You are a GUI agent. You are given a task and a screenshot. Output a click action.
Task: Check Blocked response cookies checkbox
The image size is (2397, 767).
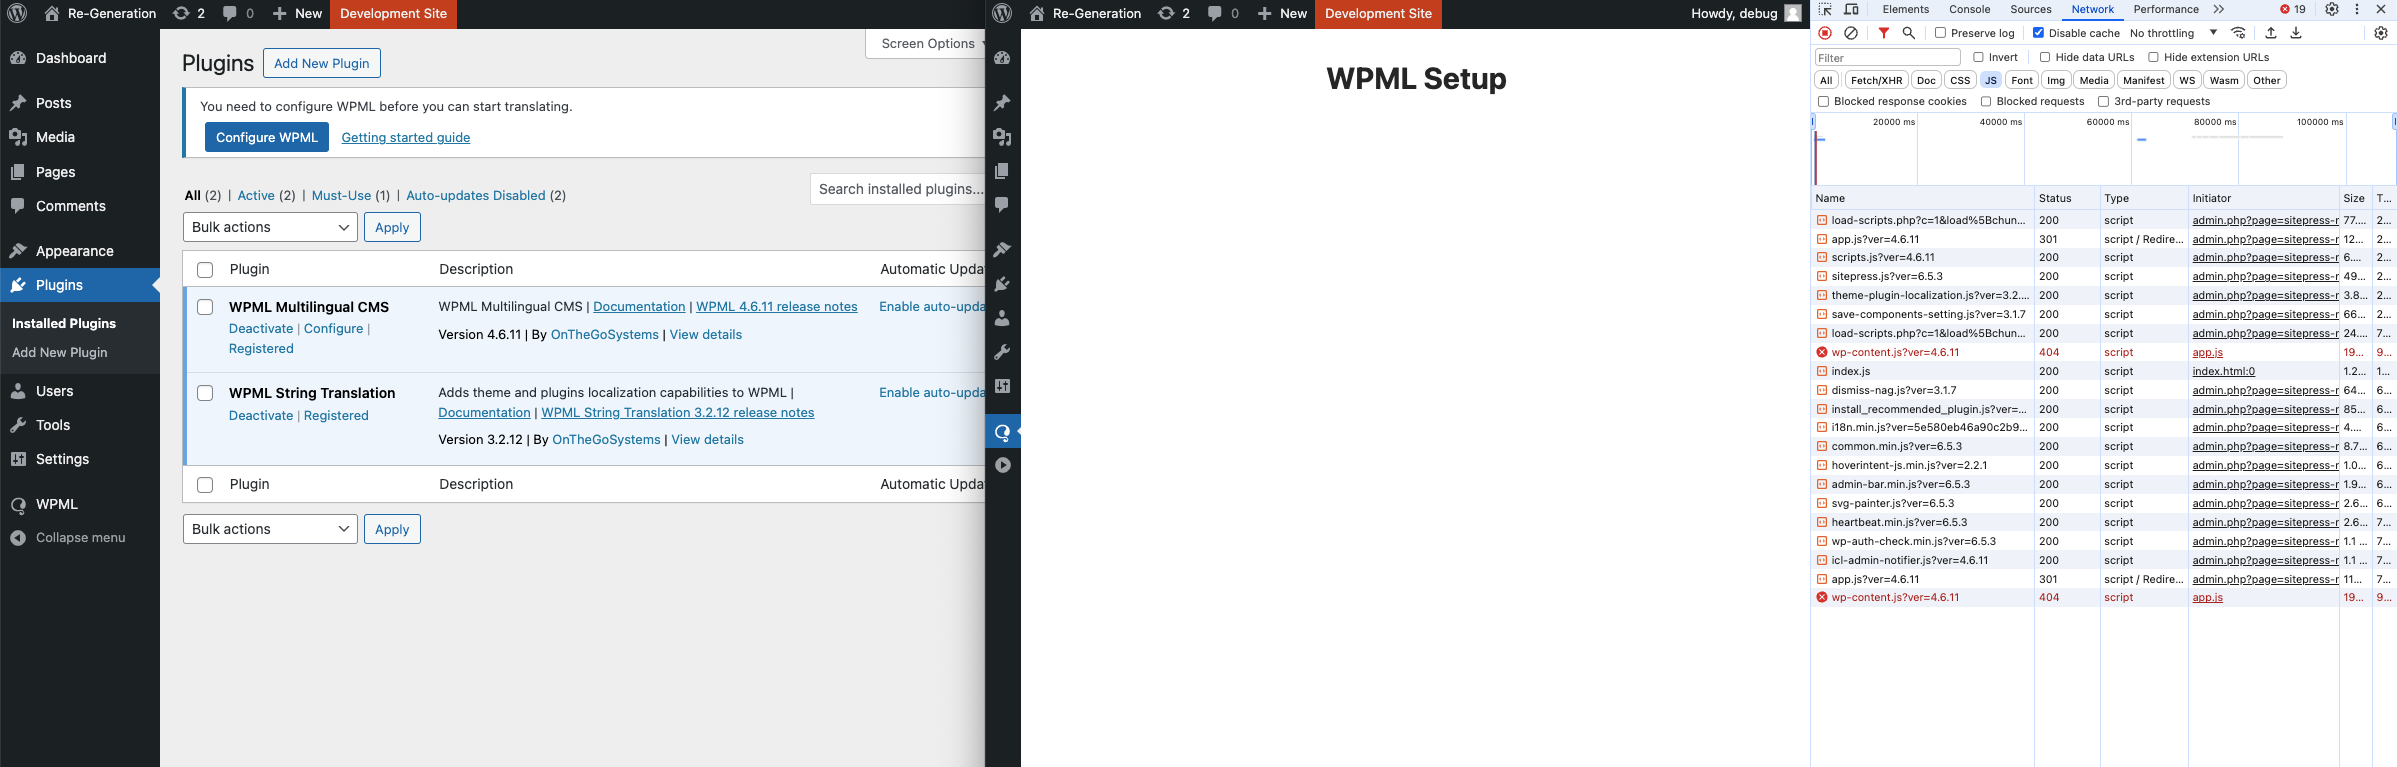[1823, 101]
